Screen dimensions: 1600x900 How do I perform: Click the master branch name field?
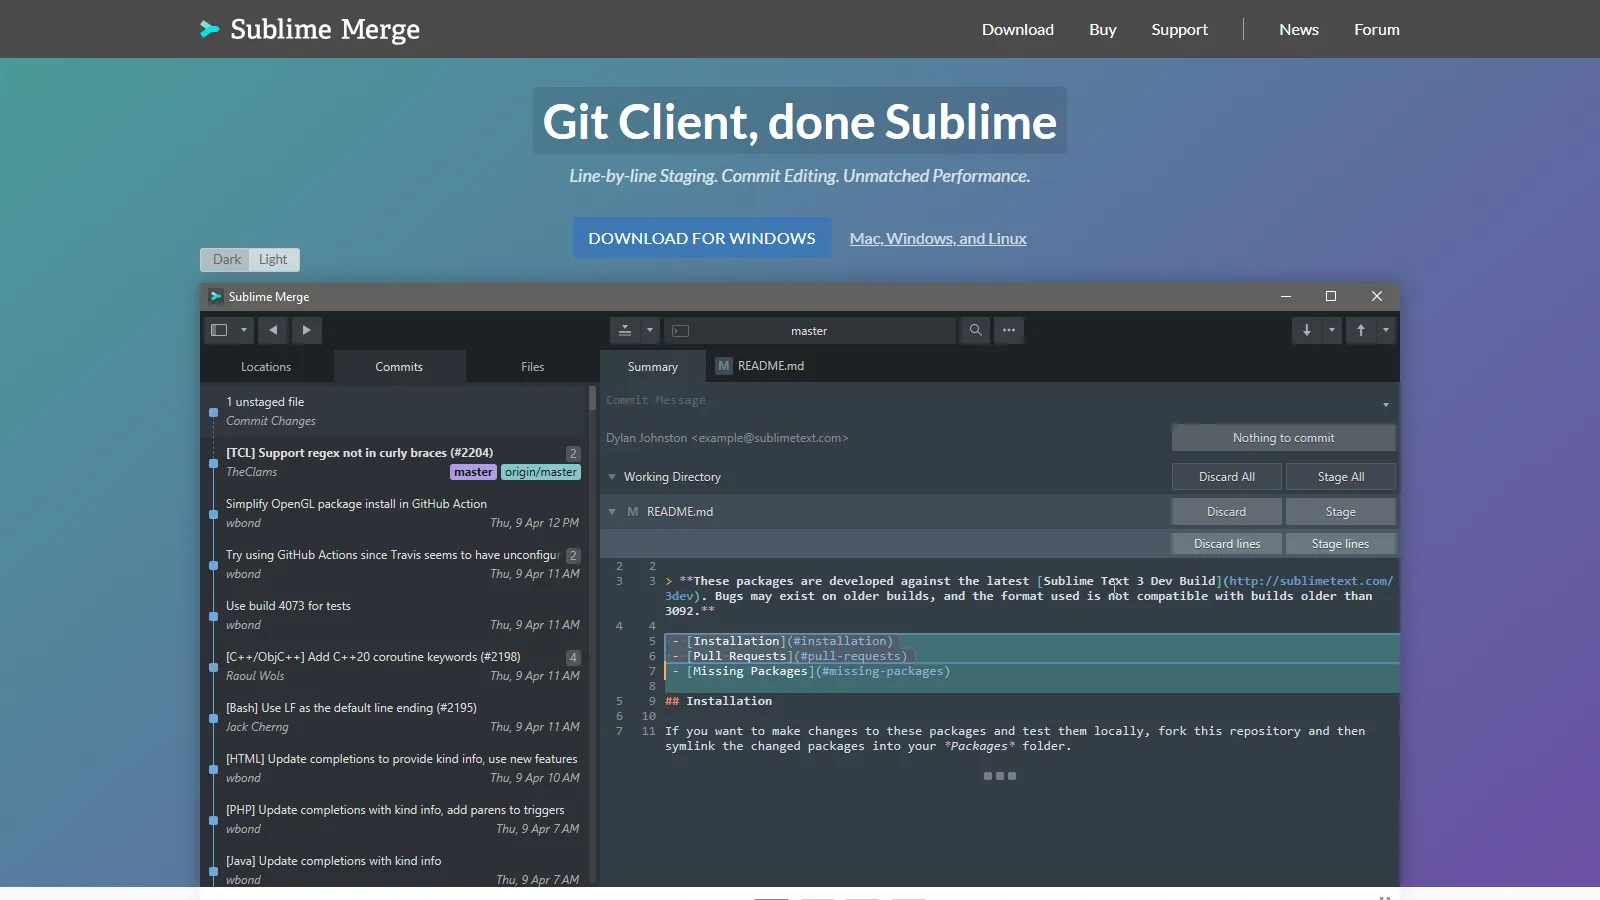[810, 330]
